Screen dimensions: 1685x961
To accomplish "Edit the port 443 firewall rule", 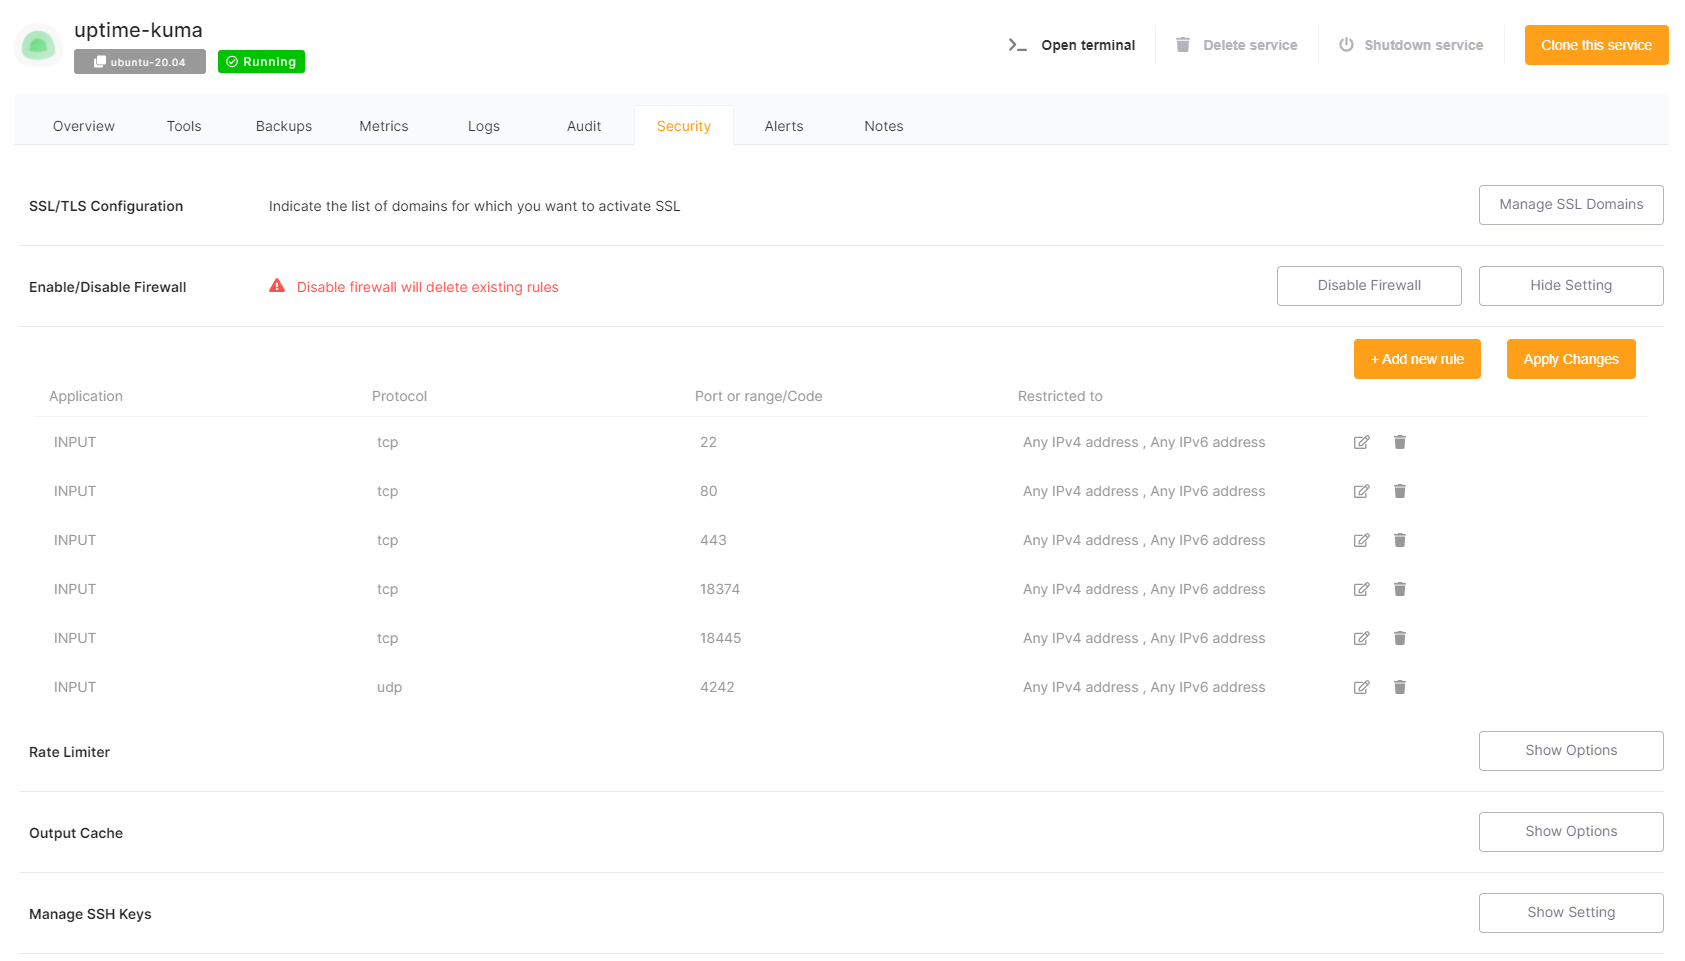I will pos(1361,540).
